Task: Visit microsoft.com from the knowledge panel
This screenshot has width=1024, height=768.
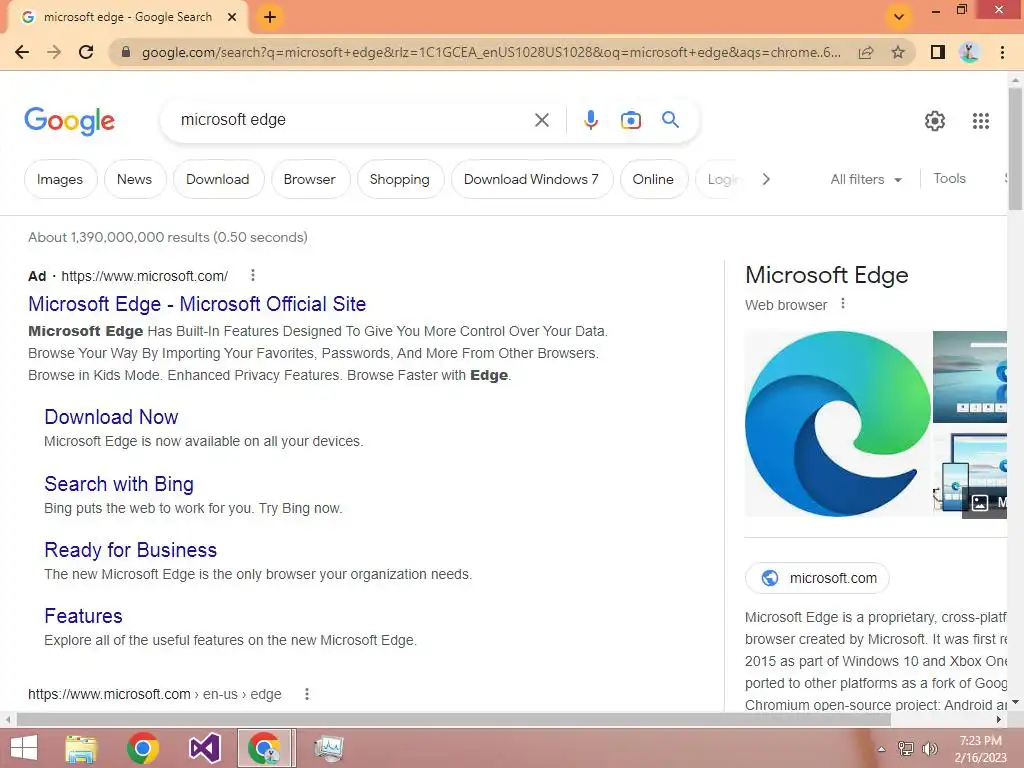Action: (817, 578)
